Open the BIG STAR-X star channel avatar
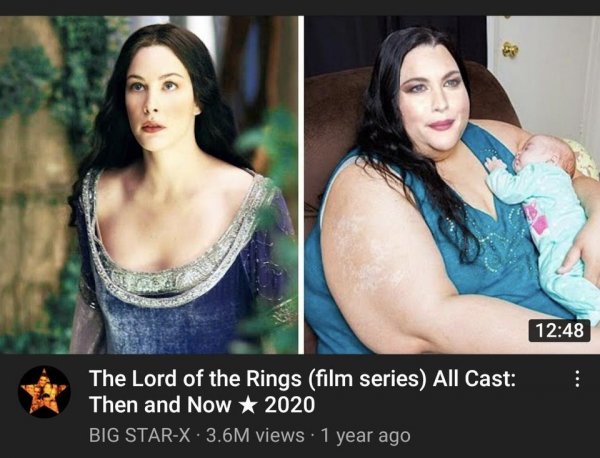Image resolution: width=600 pixels, height=458 pixels. (44, 391)
